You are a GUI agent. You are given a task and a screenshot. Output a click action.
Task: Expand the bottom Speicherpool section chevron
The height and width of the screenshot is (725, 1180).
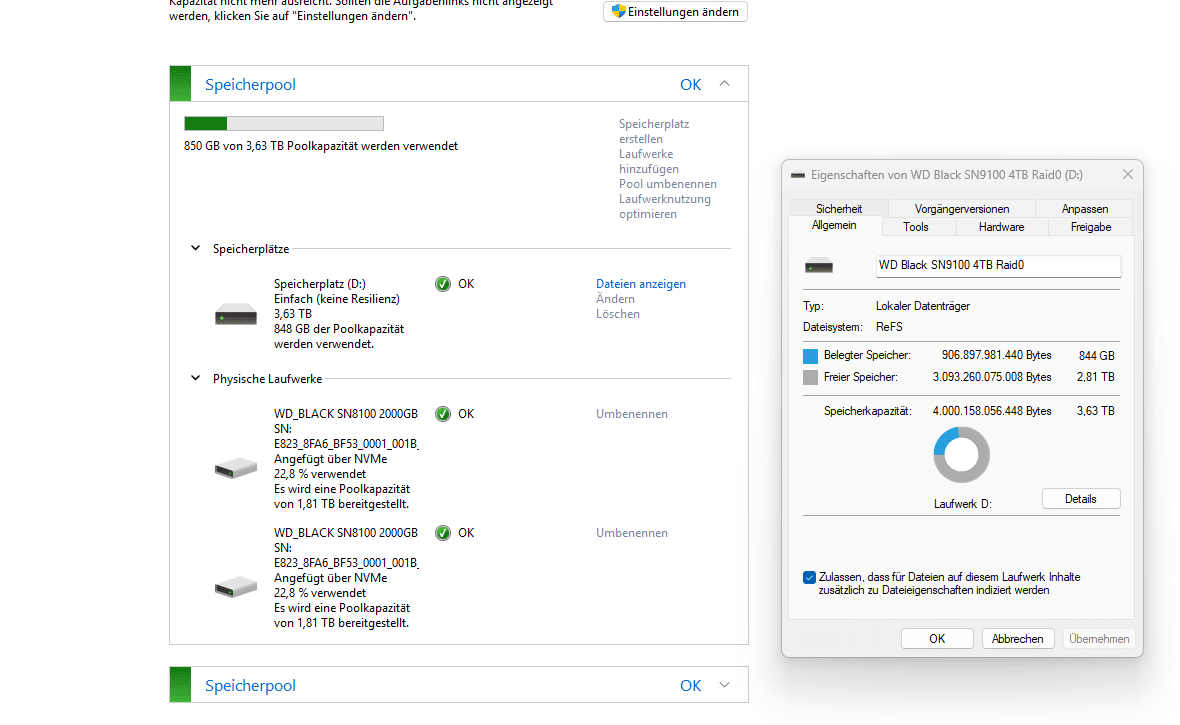pyautogui.click(x=725, y=685)
